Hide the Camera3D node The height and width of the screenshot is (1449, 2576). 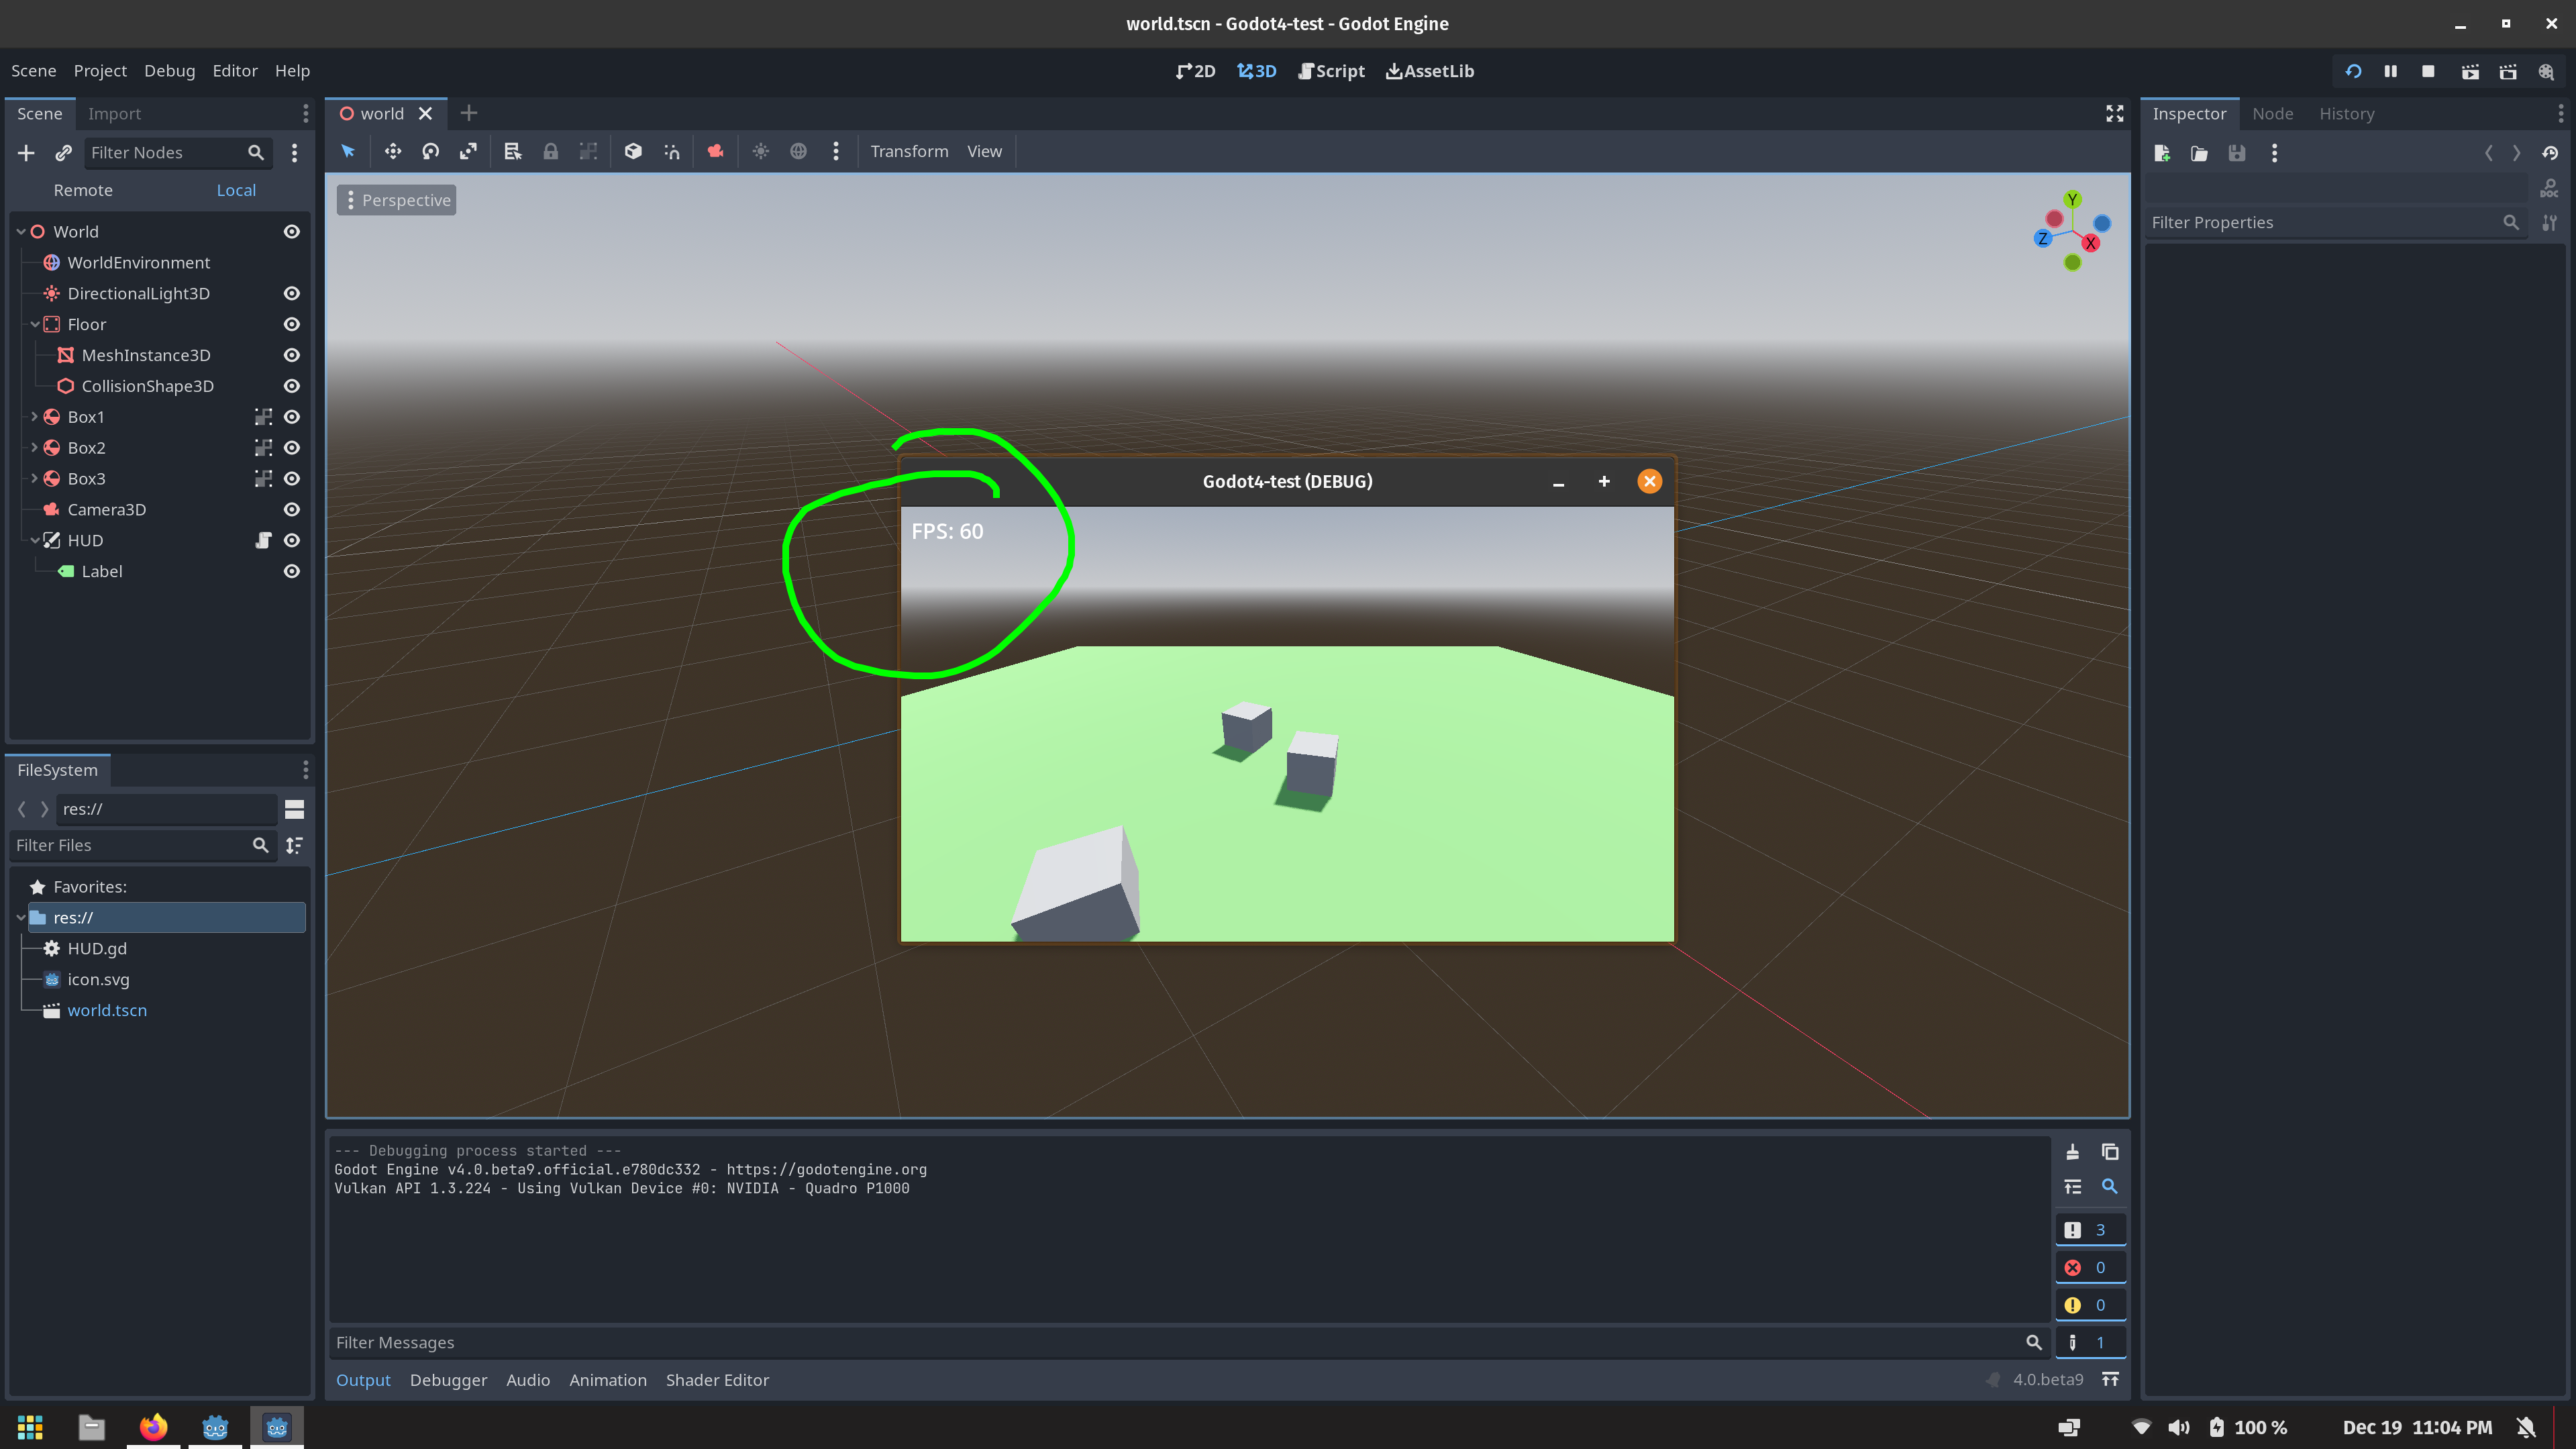[x=291, y=509]
